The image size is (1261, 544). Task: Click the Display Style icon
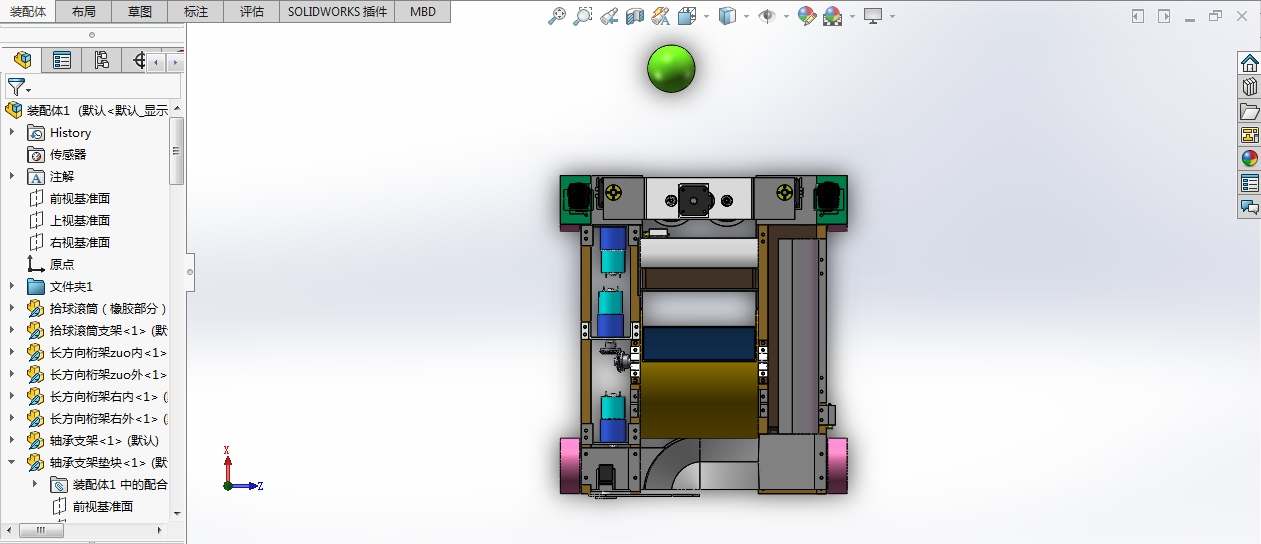727,16
